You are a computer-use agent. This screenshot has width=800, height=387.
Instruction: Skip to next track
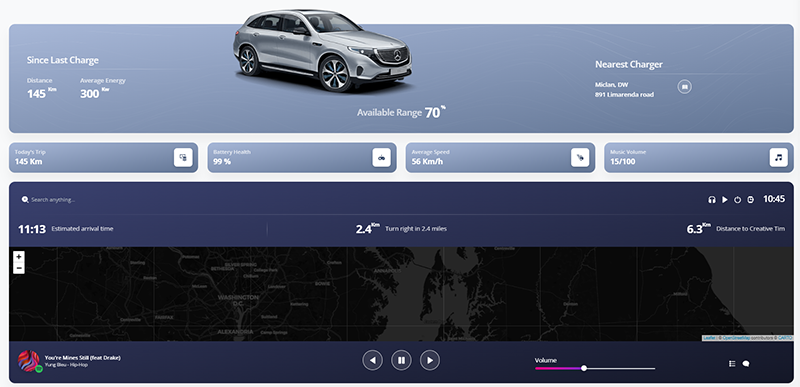pyautogui.click(x=430, y=360)
